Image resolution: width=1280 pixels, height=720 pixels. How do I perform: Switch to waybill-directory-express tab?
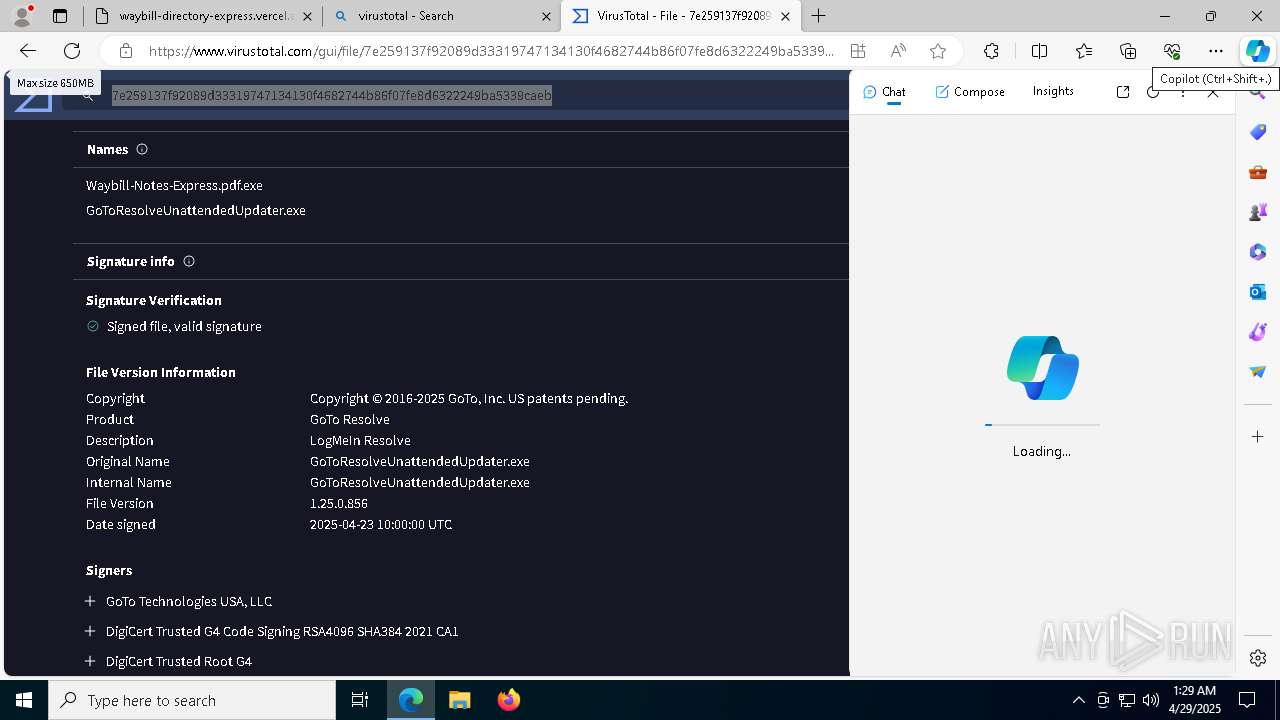203,16
